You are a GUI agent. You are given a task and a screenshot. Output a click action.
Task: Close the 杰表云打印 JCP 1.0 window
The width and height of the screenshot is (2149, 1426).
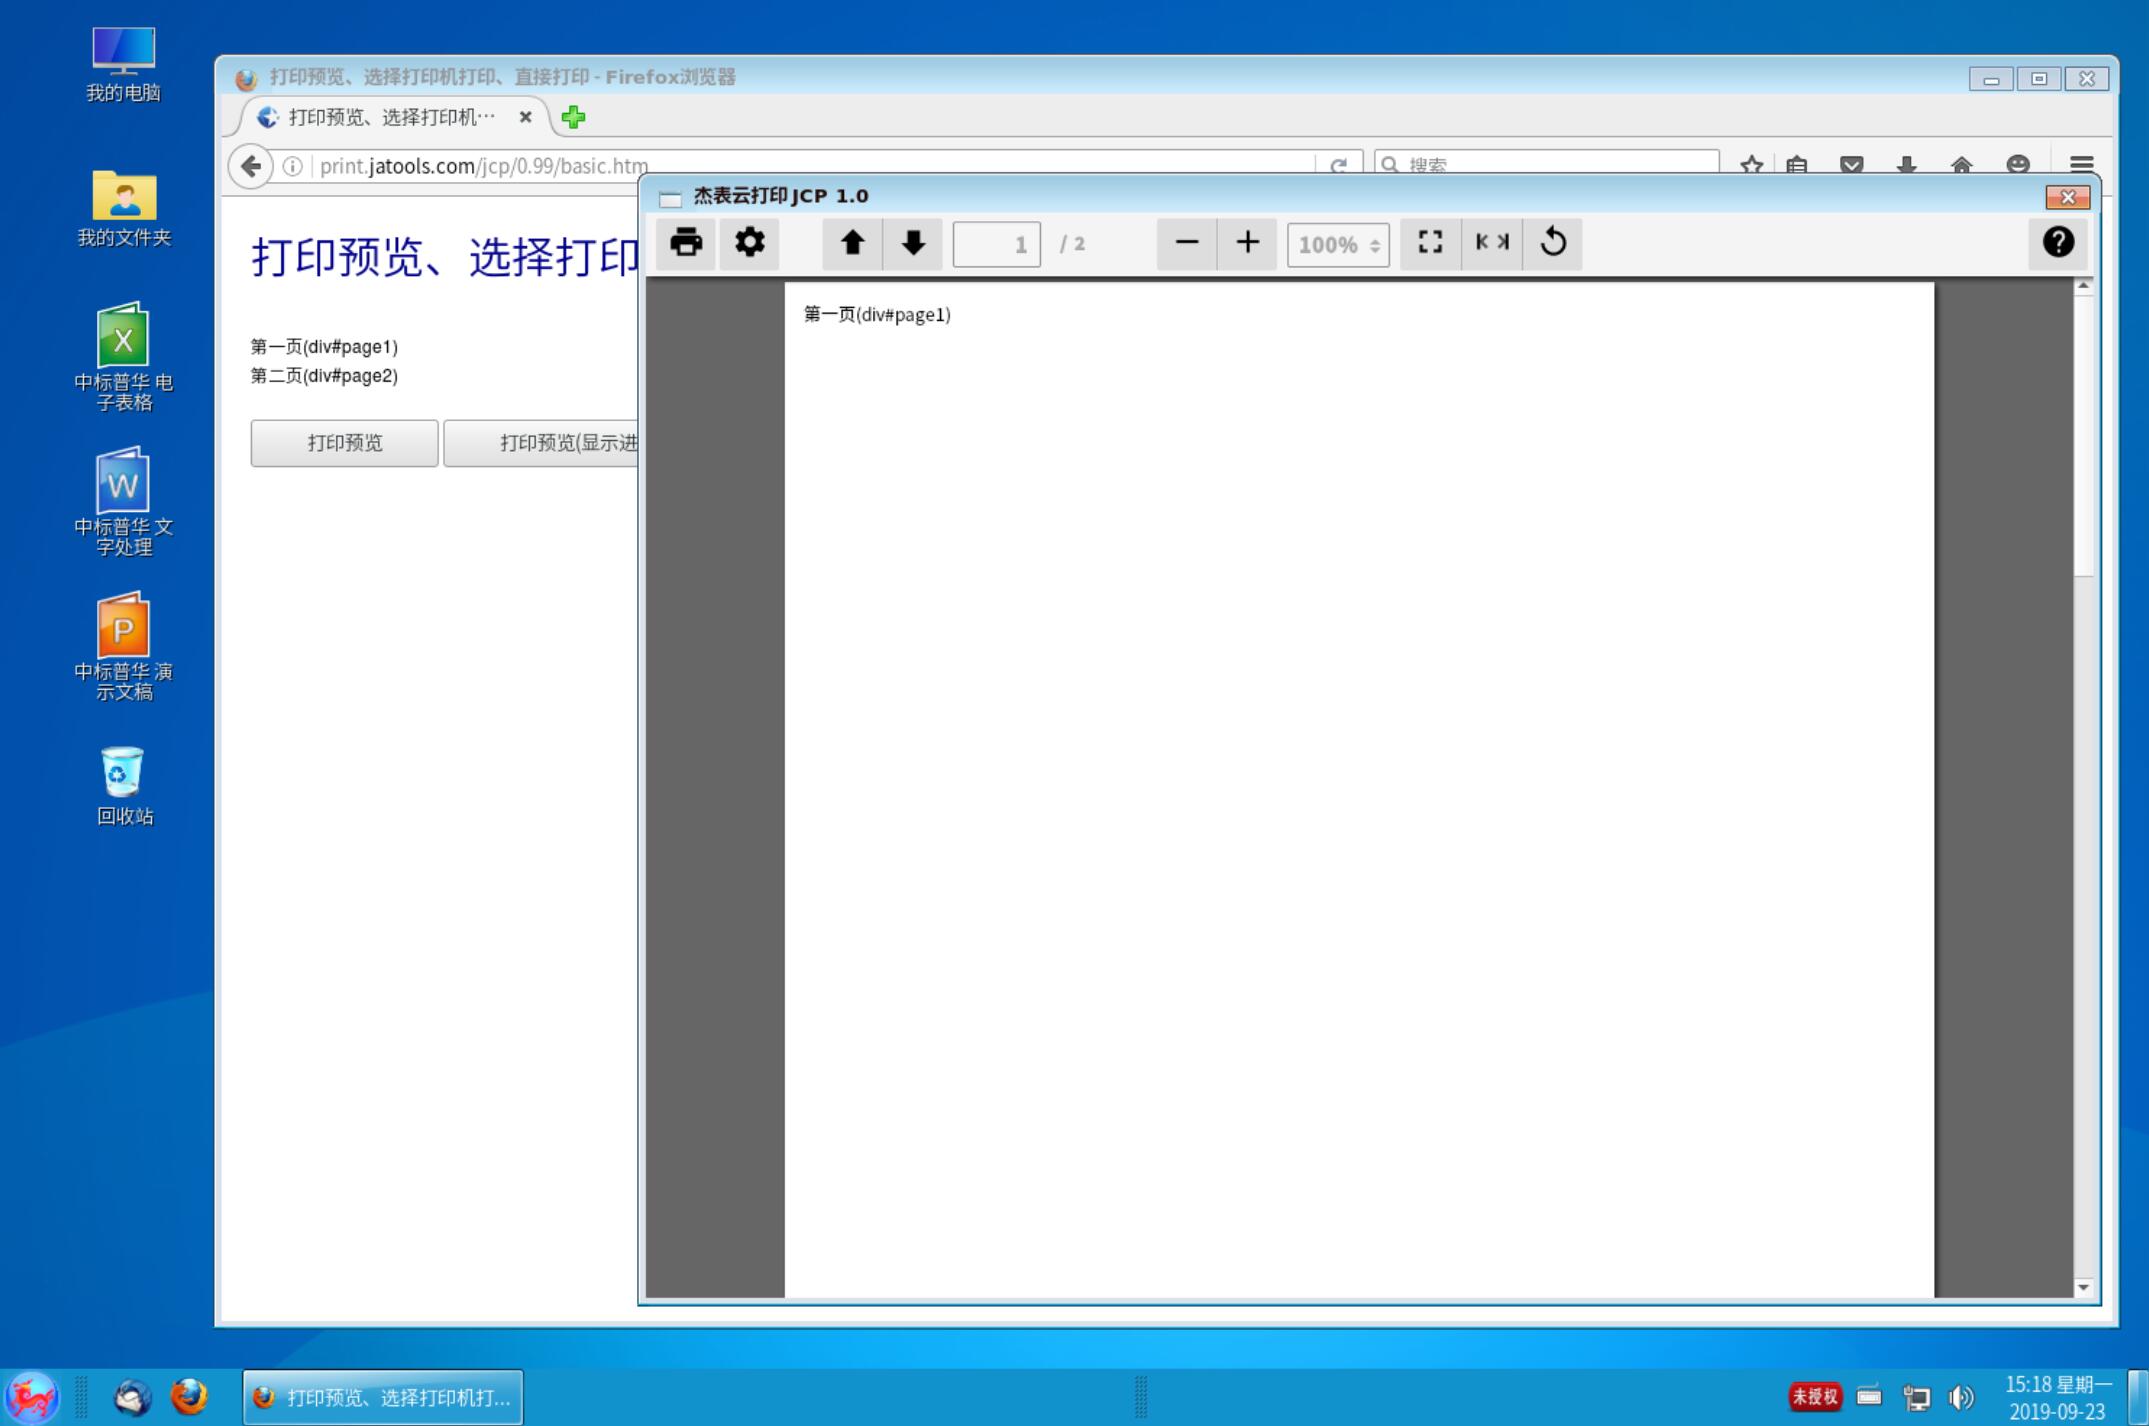tap(2068, 197)
